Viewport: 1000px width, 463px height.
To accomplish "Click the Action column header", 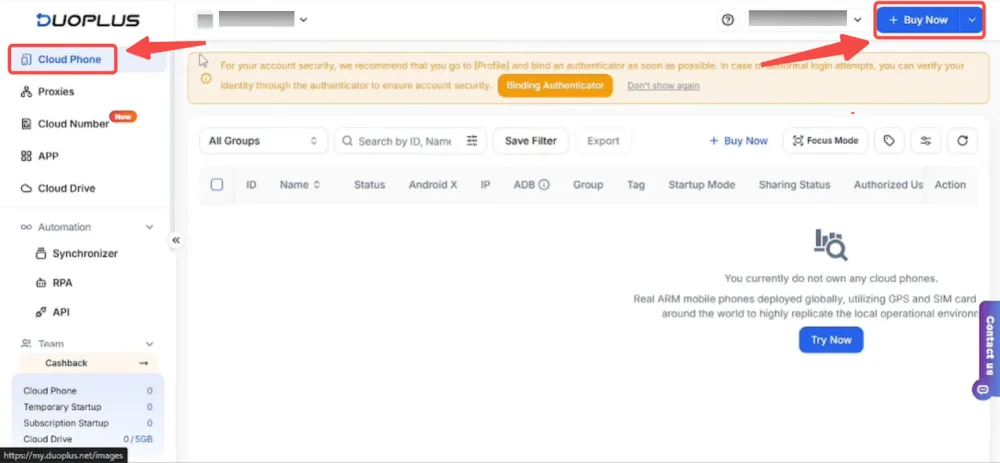I will 950,185.
